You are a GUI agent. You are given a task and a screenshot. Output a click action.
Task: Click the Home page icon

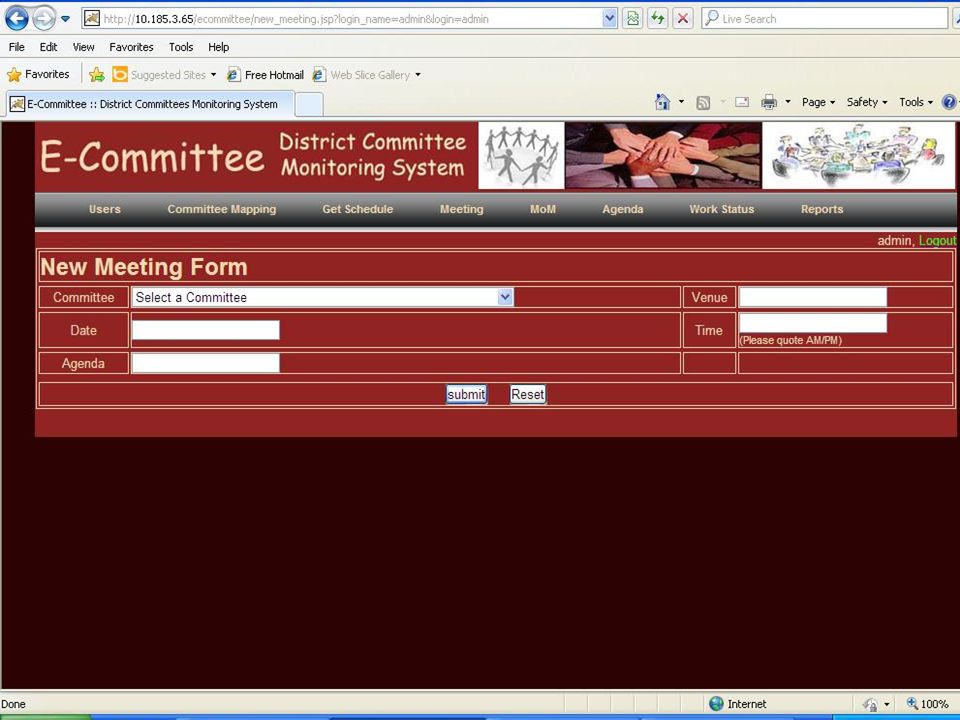(662, 102)
